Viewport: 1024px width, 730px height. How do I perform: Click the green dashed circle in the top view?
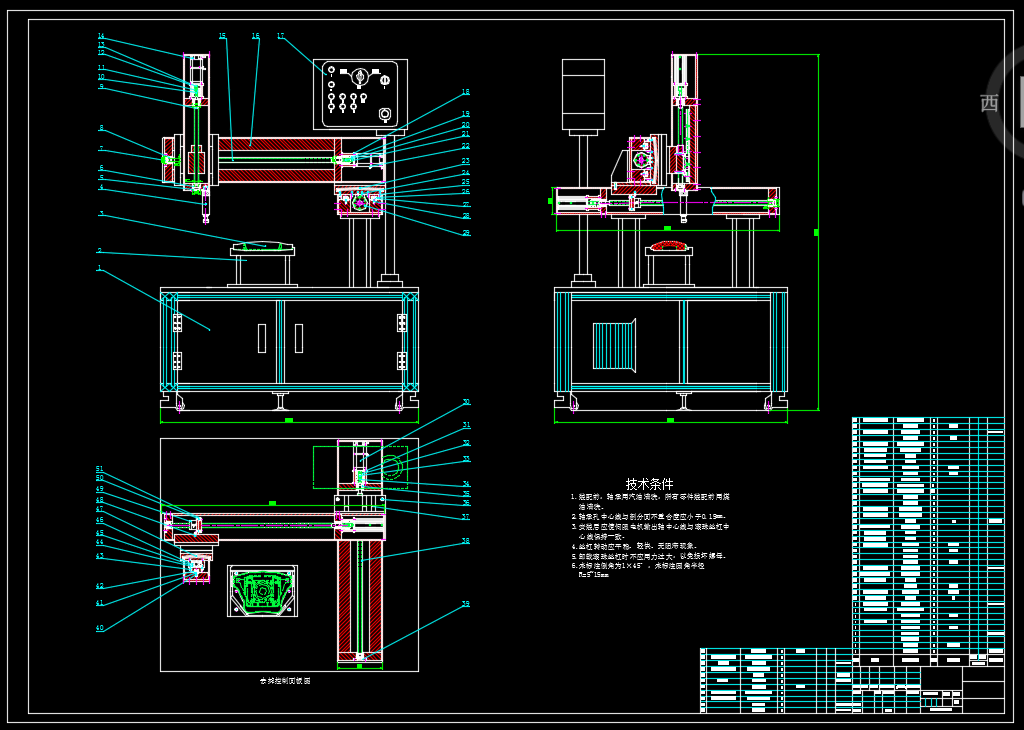pyautogui.click(x=390, y=466)
